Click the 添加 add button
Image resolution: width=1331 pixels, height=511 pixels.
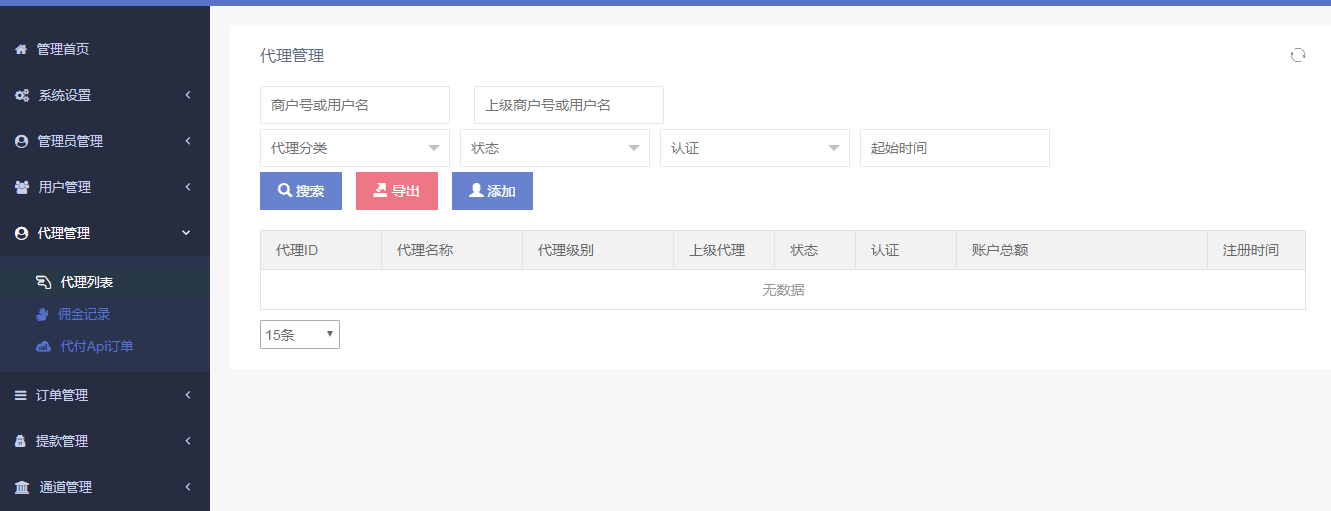(x=492, y=191)
